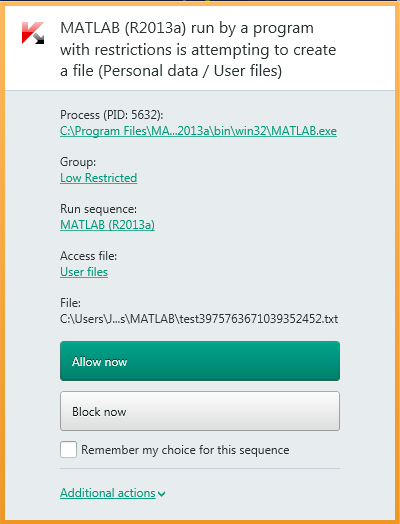
Task: Open the User files access link
Action: click(x=84, y=272)
